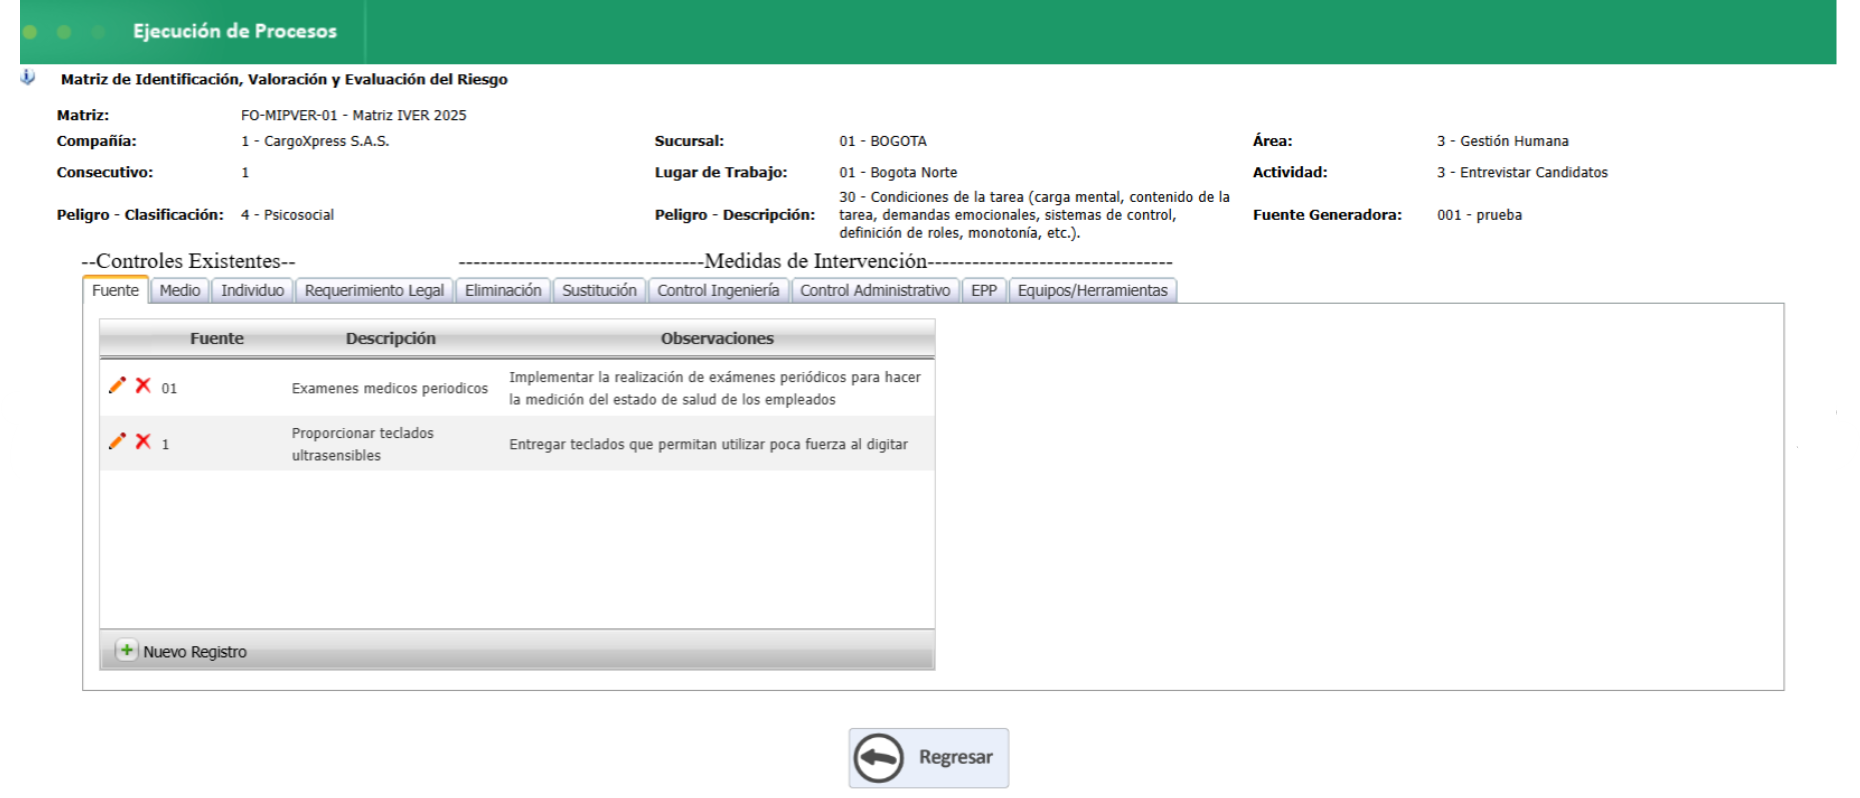Screen dimensions: 1860x798
Task: Click the value 01 - Bogota Norte
Action: point(898,172)
